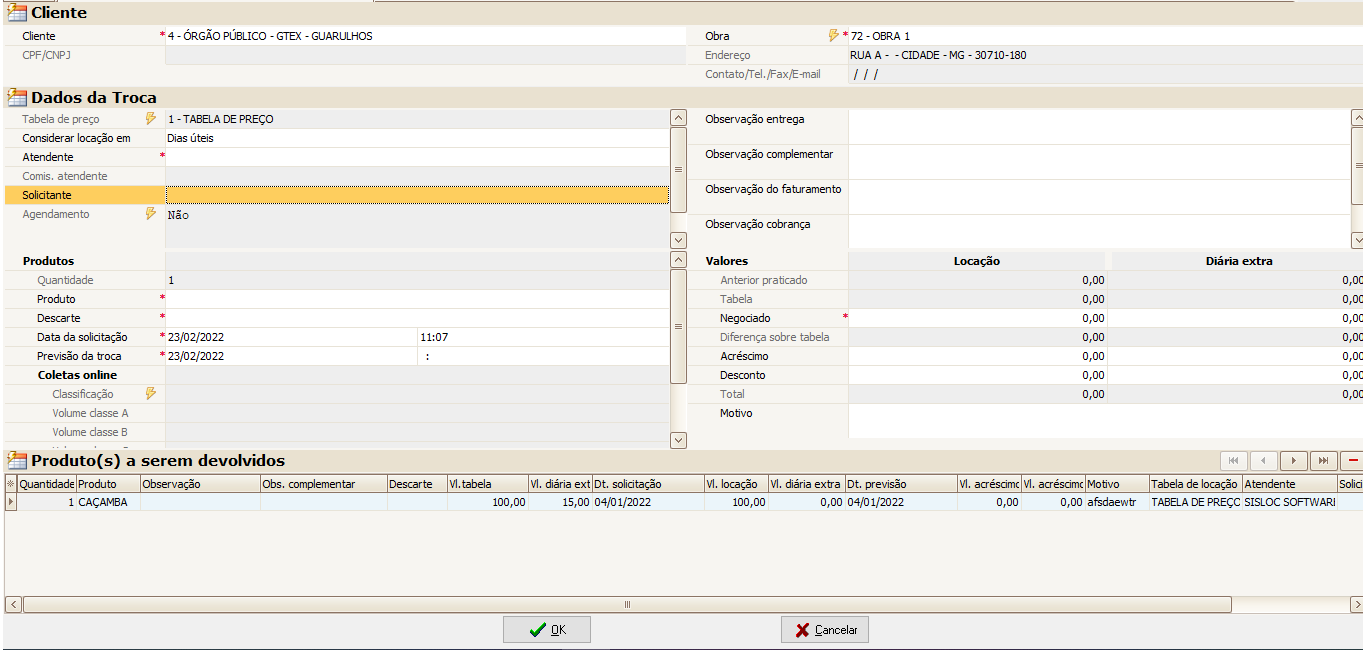Focus the Obra field with 72 - OBRA 1
The height and width of the screenshot is (650, 1363).
point(1106,36)
